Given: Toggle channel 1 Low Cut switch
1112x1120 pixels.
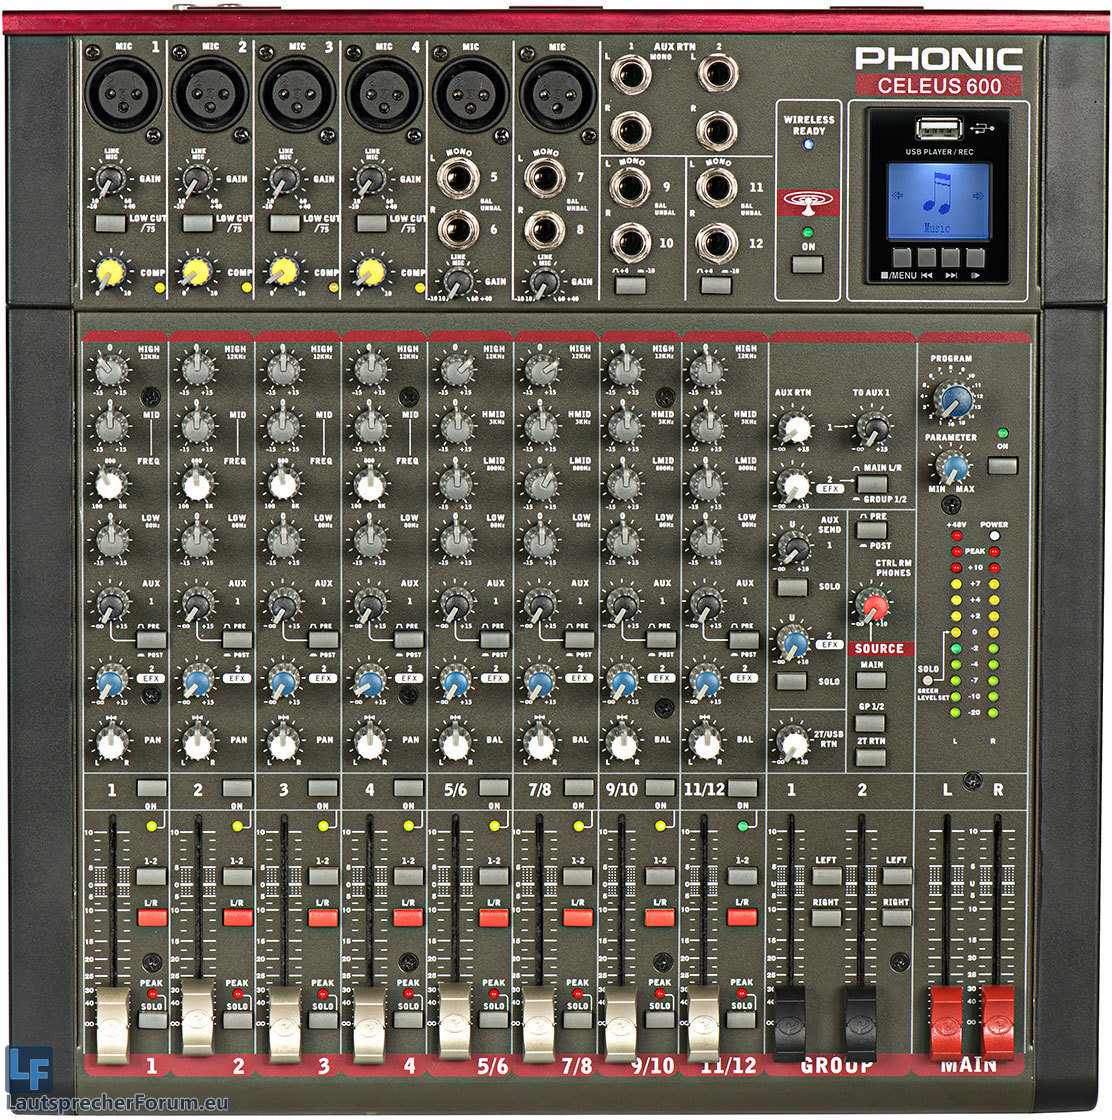Looking at the screenshot, I should click(x=110, y=223).
